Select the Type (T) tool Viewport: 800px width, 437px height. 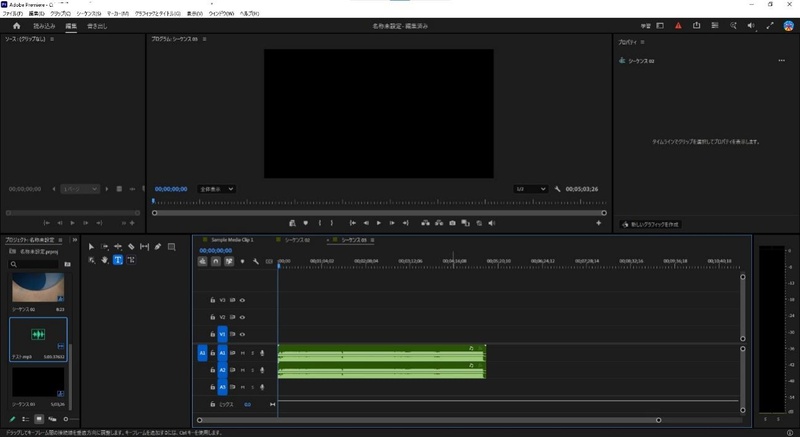[x=118, y=260]
